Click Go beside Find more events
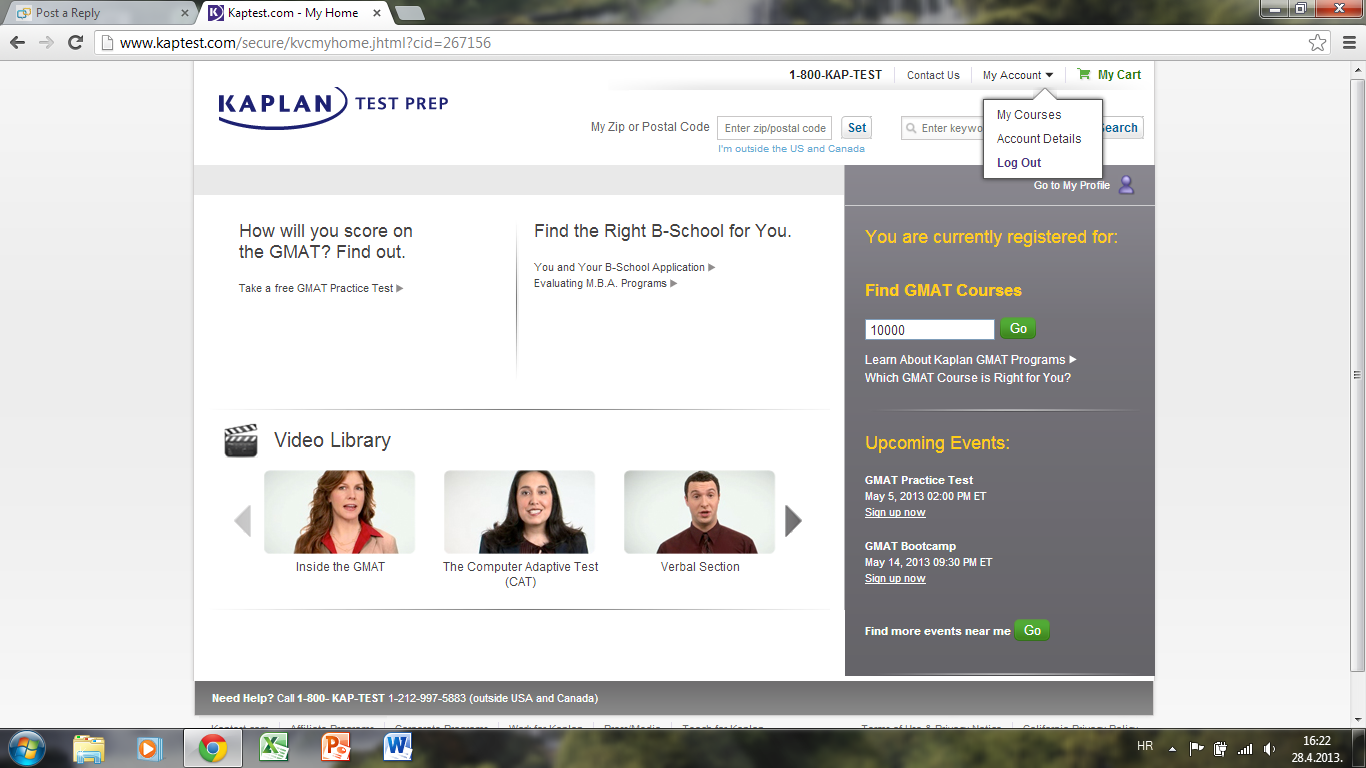1366x768 pixels. pos(1032,630)
